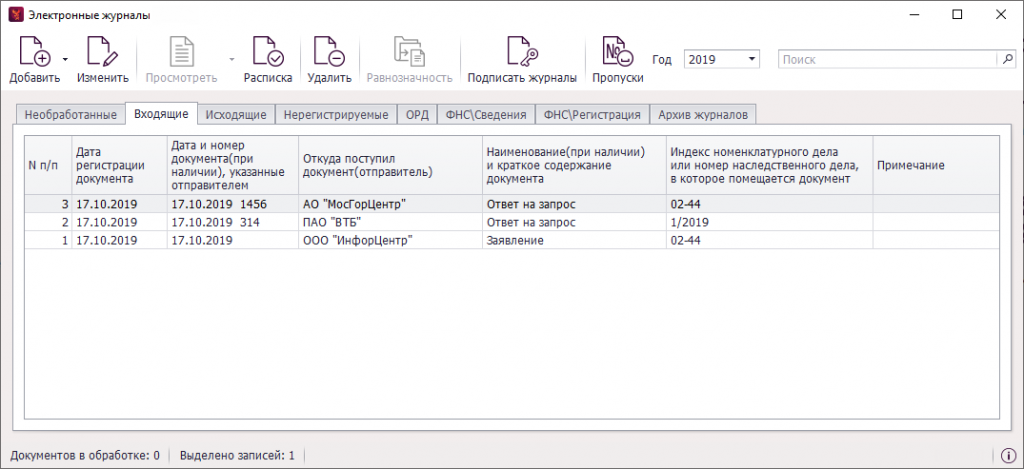Open the ФНС\Регистрация tab
Viewport: 1024px width, 469px height.
point(593,115)
